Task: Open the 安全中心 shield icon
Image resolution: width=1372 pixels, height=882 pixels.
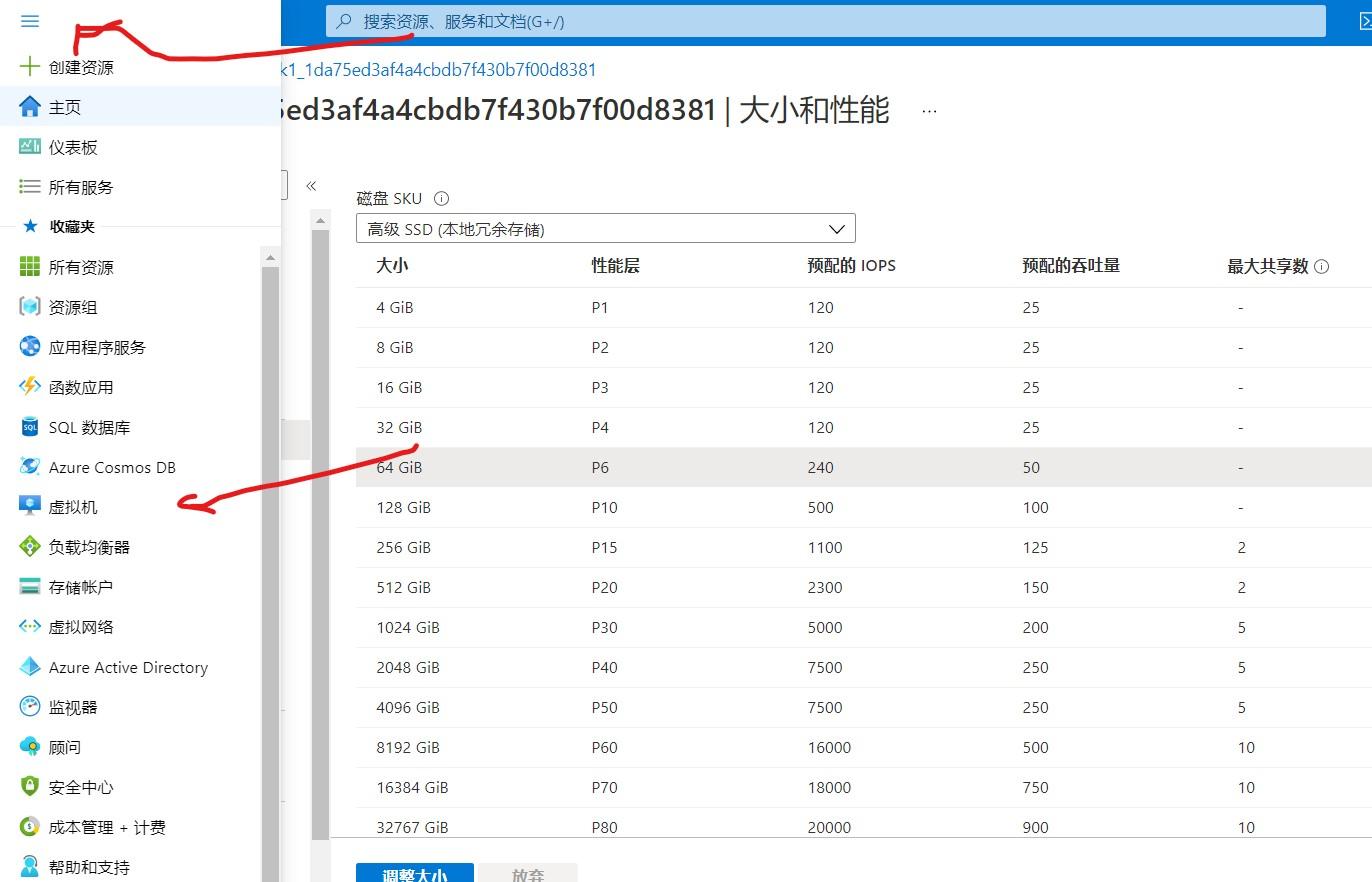Action: point(30,787)
